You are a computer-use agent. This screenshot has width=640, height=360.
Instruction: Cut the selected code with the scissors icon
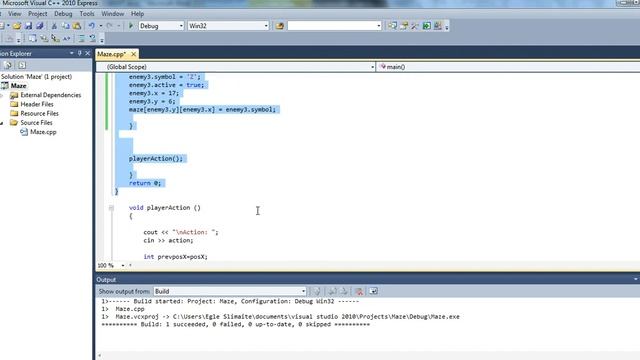click(54, 26)
